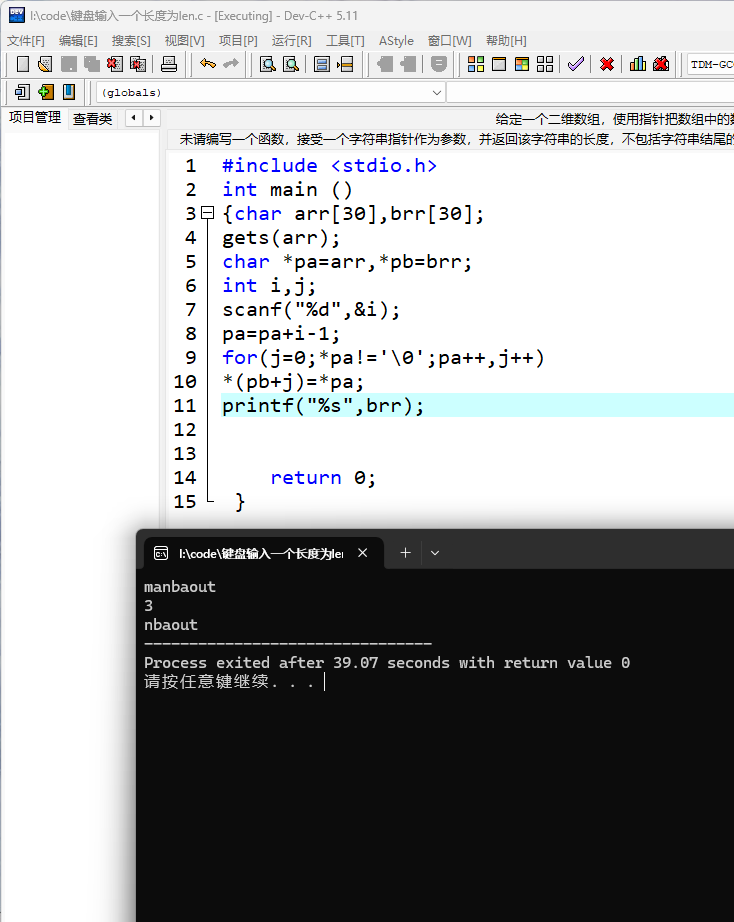734x922 pixels.
Task: Click the Profile analysis bar chart icon
Action: point(638,64)
